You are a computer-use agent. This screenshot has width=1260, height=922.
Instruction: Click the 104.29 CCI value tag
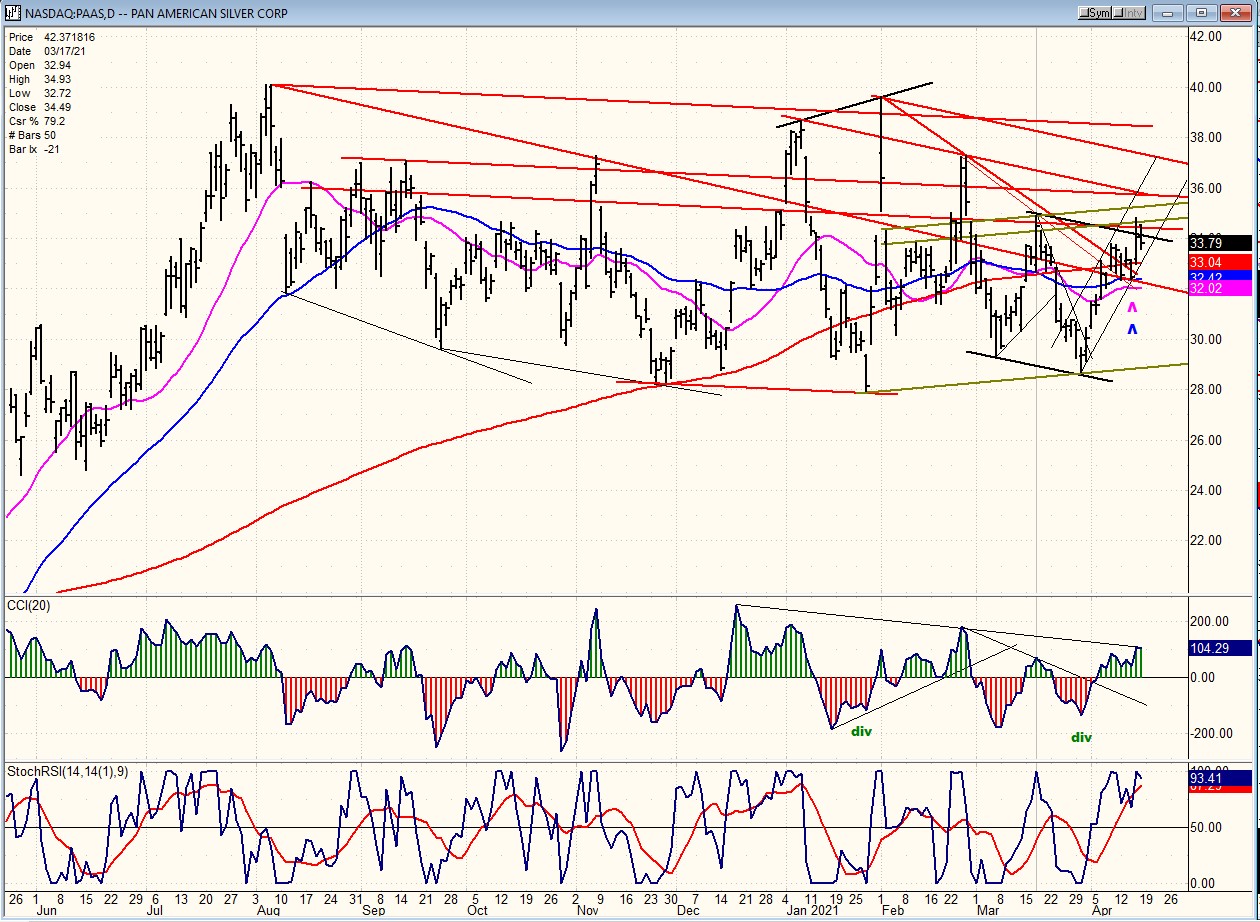tap(1219, 648)
